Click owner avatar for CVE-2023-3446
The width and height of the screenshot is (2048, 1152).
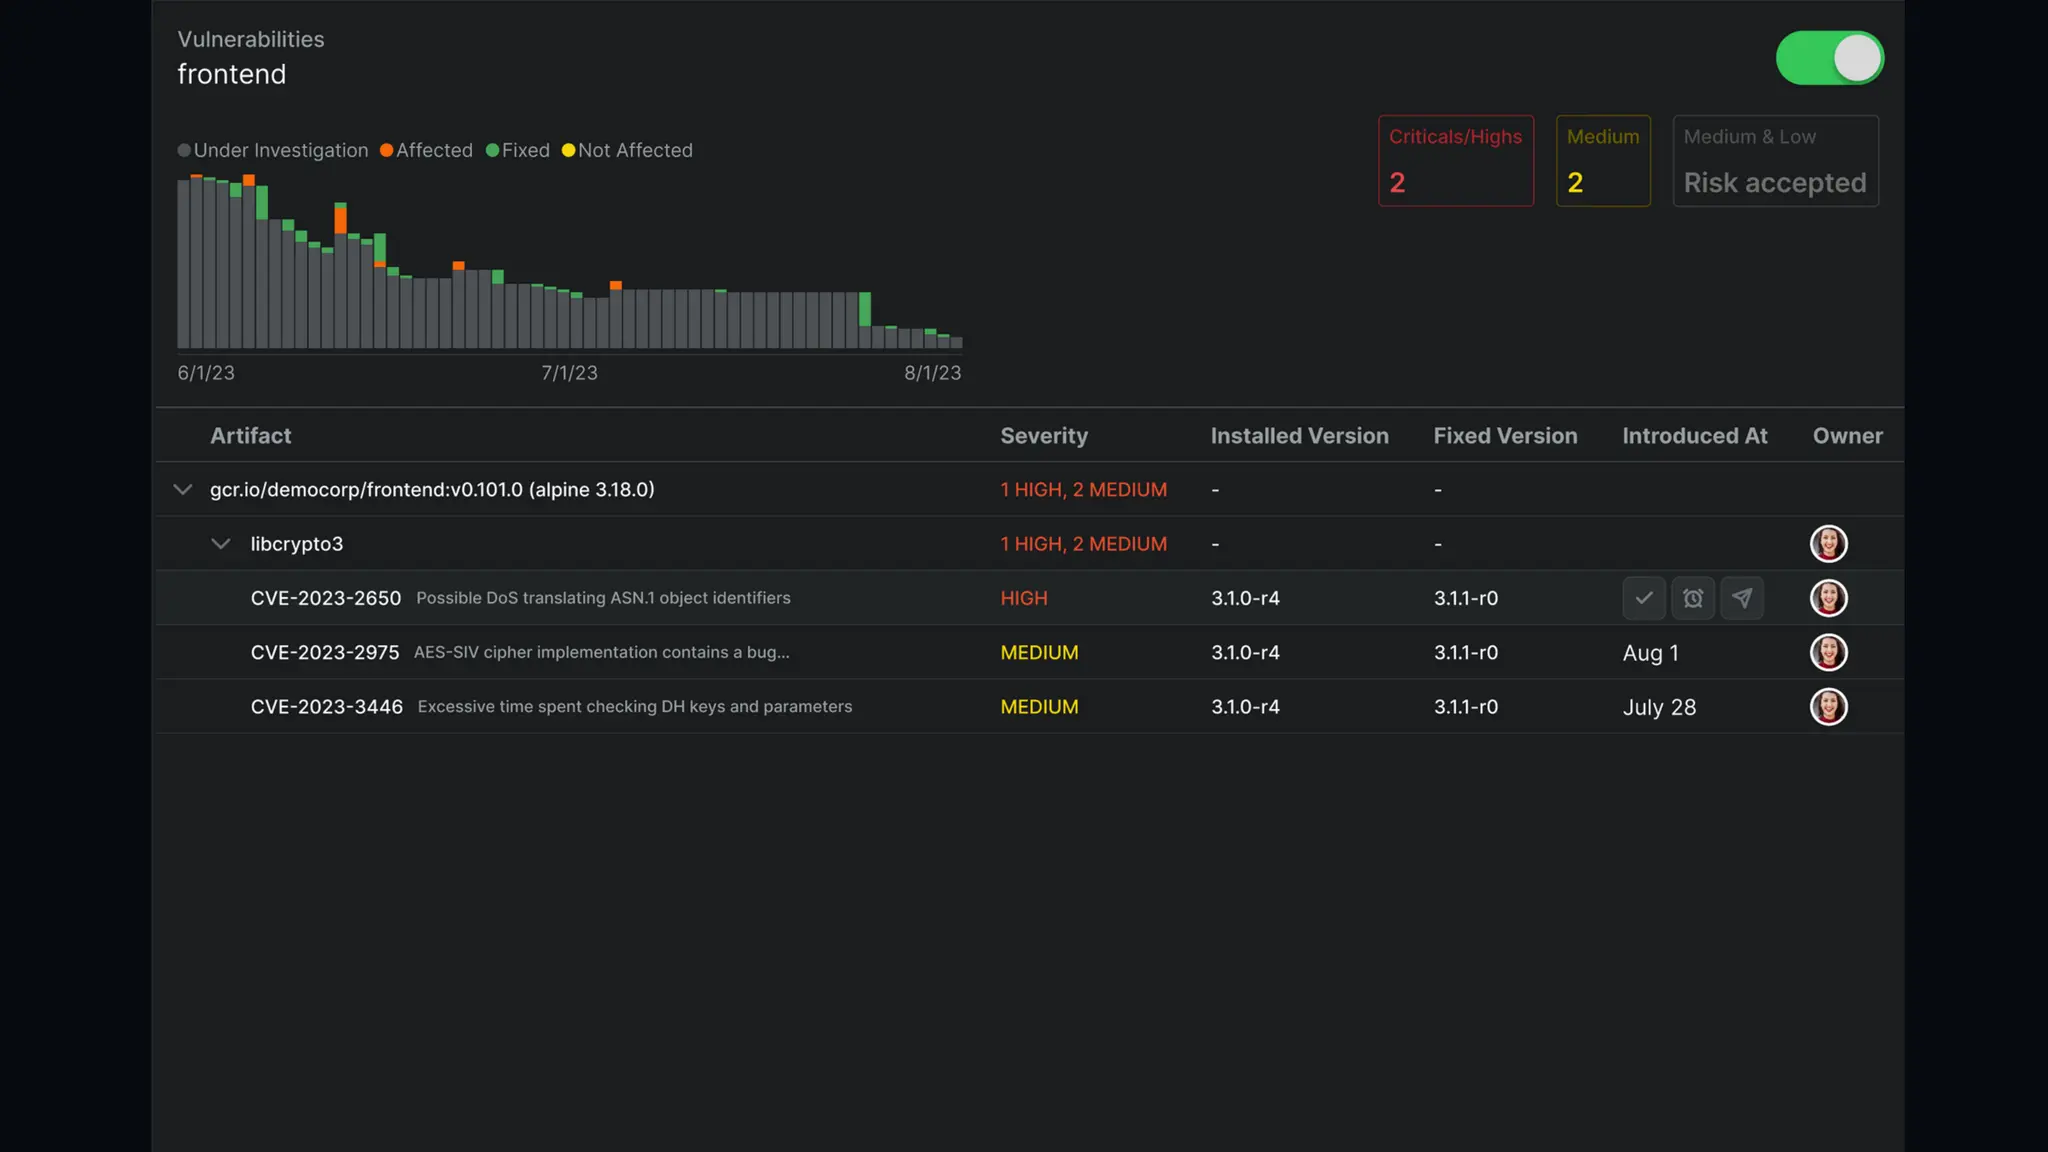click(1828, 707)
